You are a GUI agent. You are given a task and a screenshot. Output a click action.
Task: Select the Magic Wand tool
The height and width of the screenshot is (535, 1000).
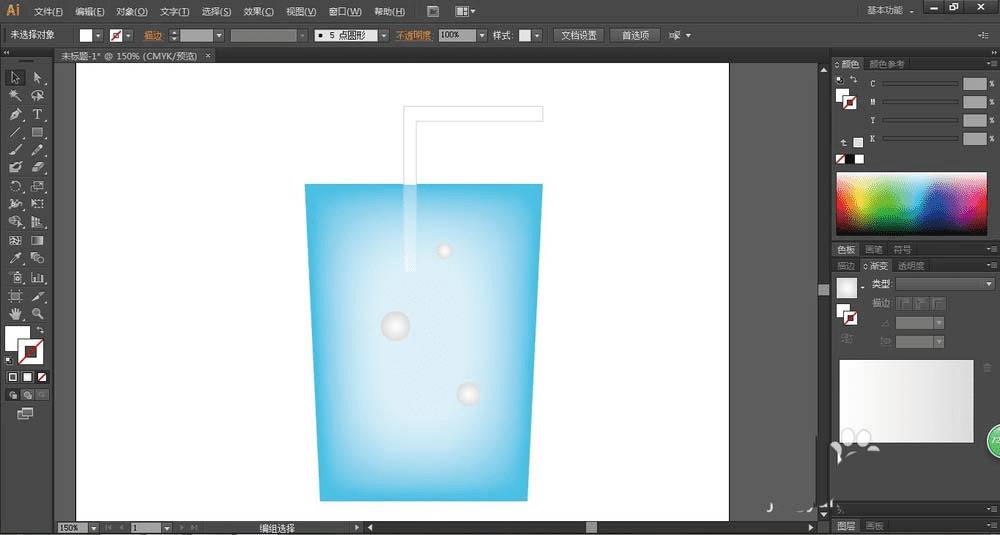tap(16, 96)
